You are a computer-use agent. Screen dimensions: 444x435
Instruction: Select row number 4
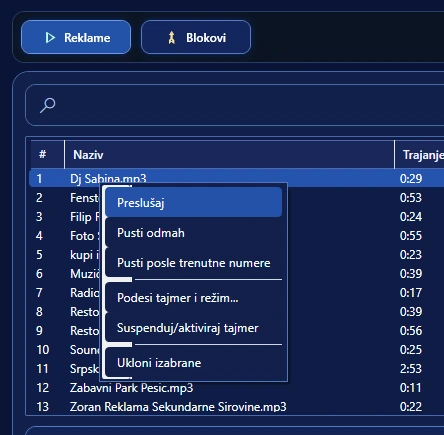tap(39, 236)
